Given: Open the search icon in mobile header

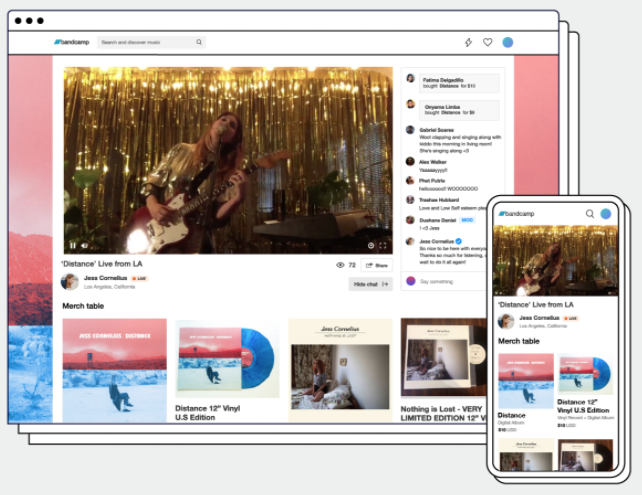Looking at the screenshot, I should (590, 213).
